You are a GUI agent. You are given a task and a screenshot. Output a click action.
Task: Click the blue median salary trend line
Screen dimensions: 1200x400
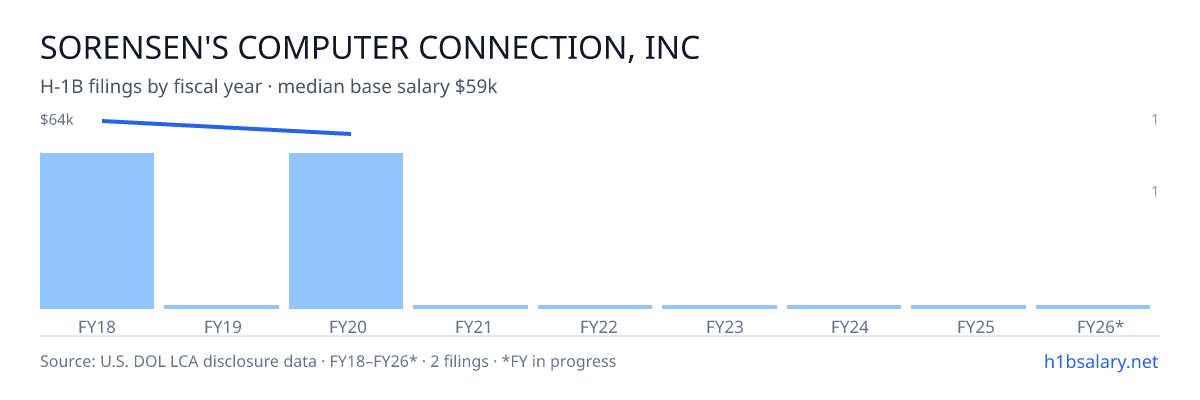pos(227,127)
